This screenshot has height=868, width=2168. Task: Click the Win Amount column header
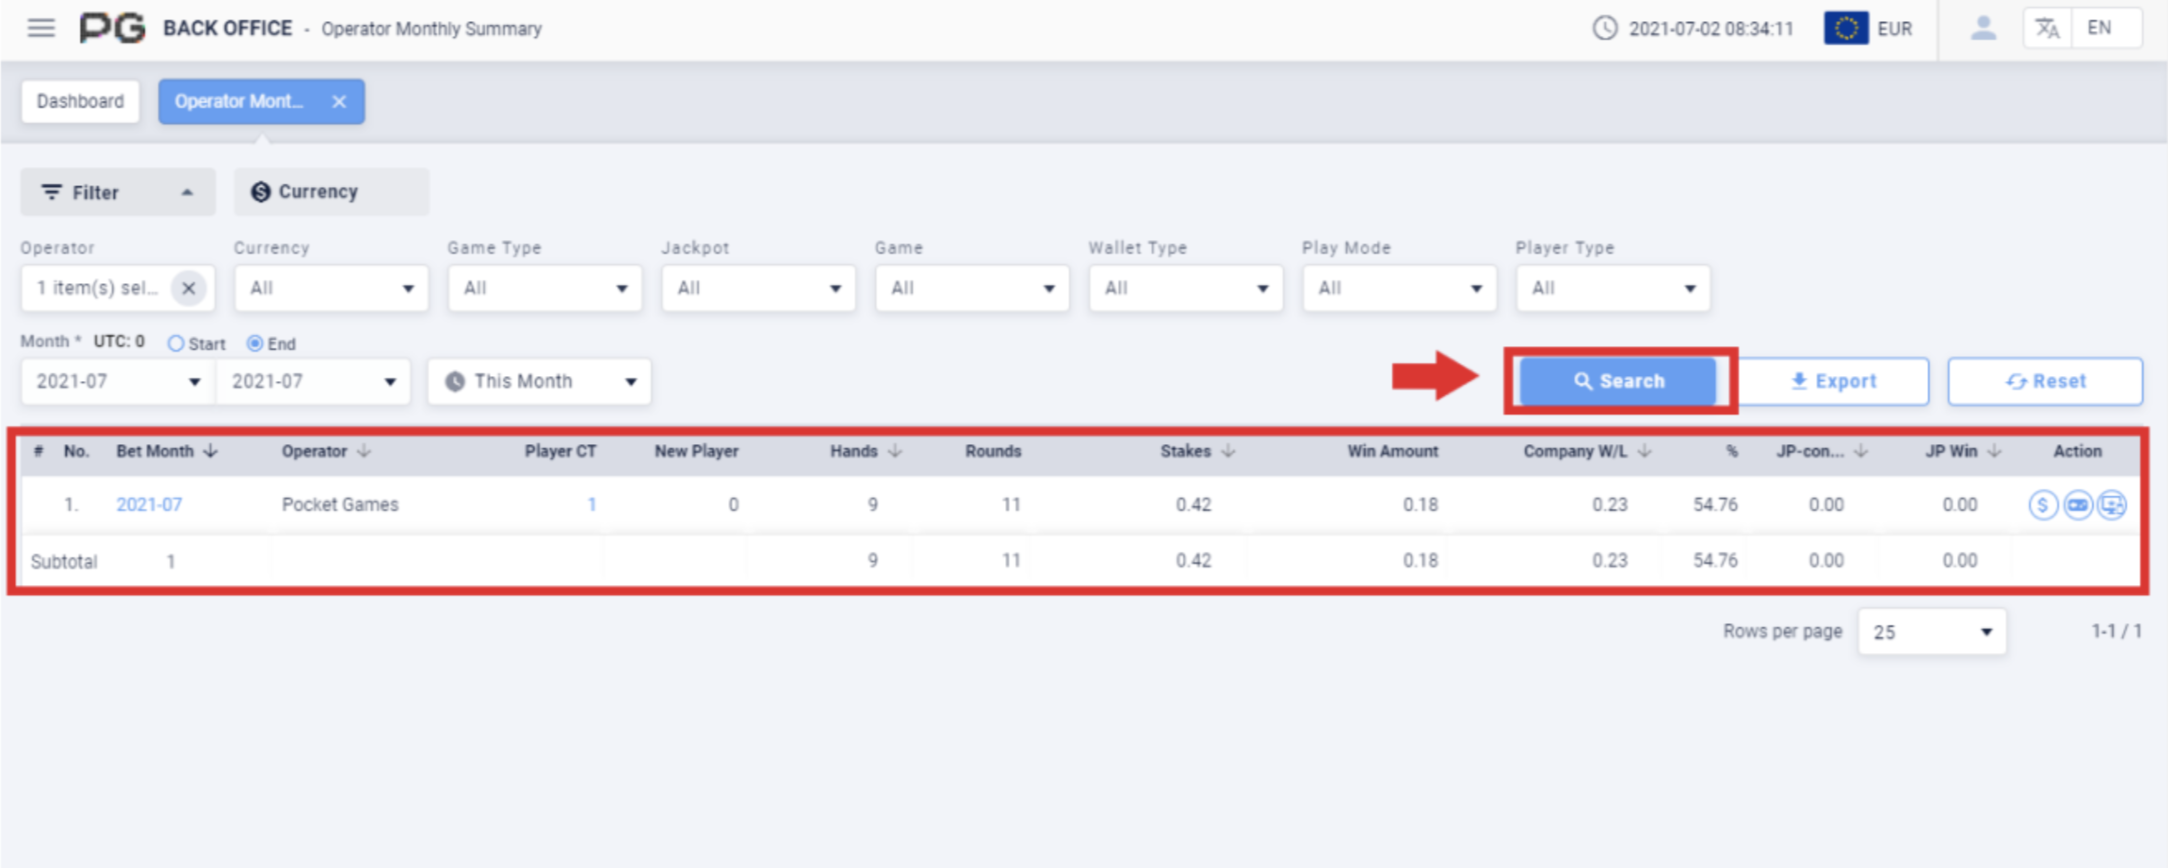1392,451
